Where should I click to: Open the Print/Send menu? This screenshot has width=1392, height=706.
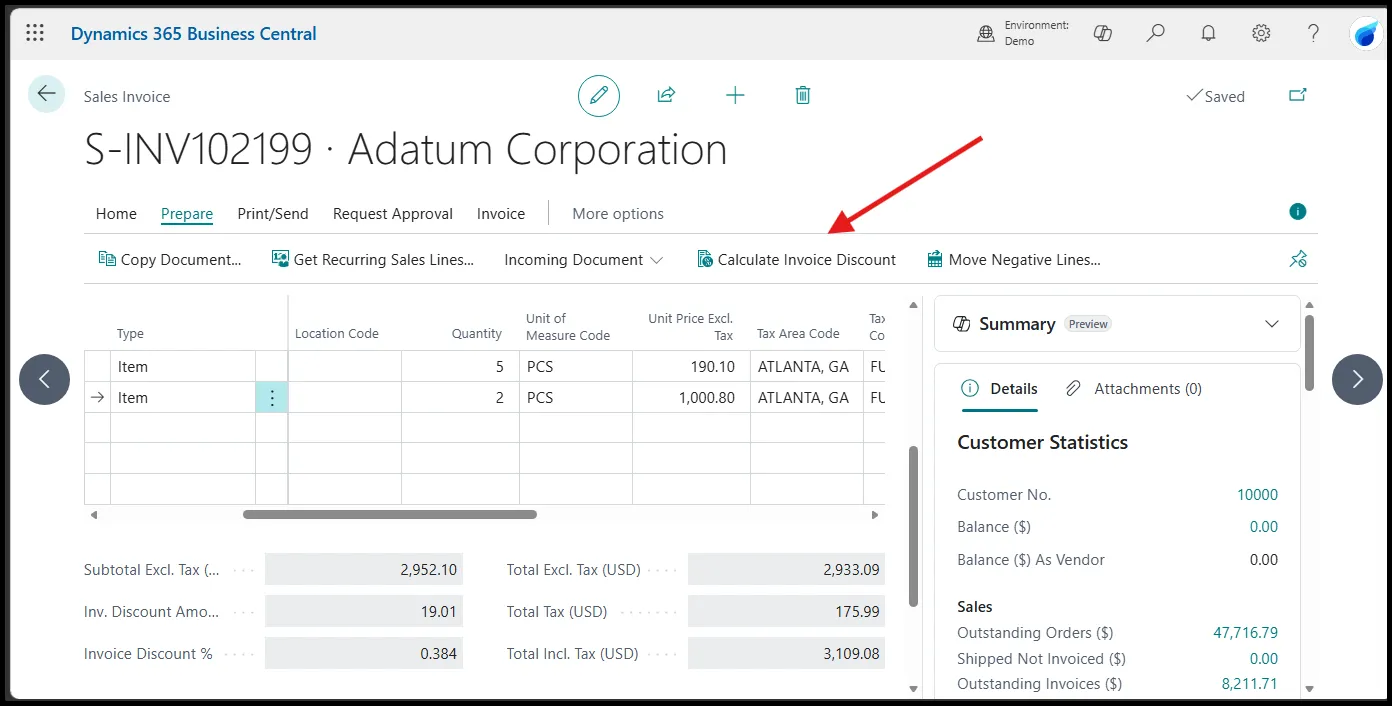point(273,213)
